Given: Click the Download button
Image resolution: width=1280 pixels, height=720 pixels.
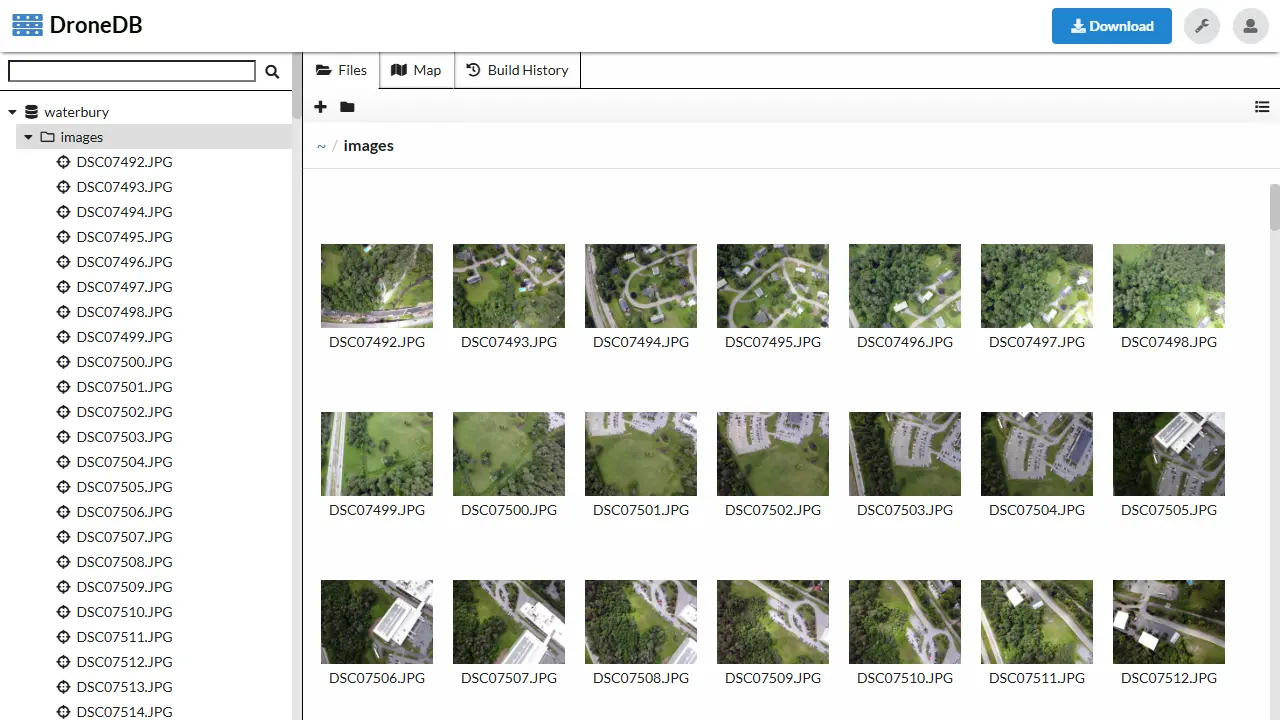Looking at the screenshot, I should pos(1111,26).
